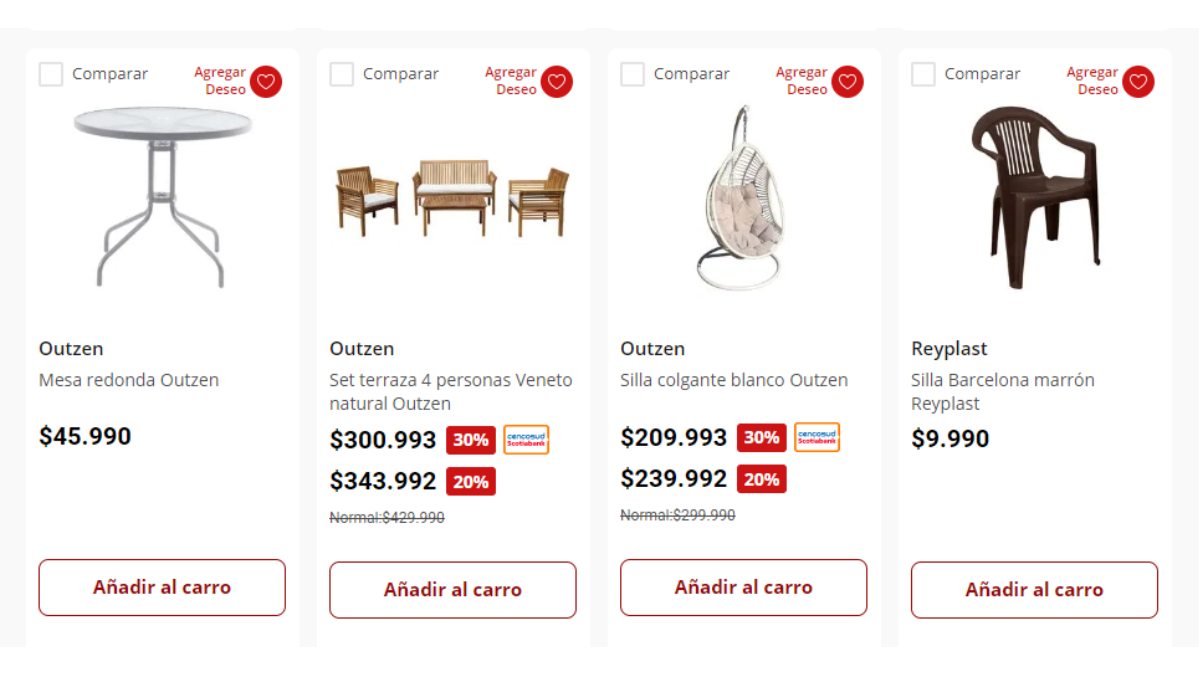
Task: Click the 20% discount badge on the hanging chair
Action: 761,481
